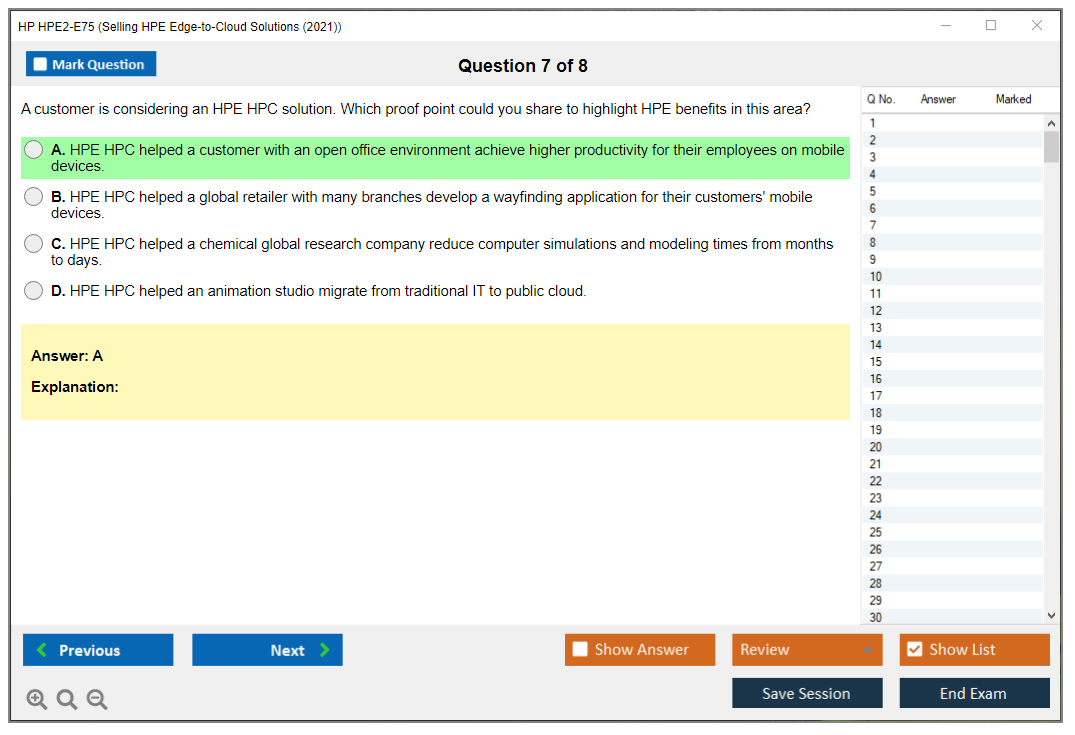Click the Marked column header
The image size is (1075, 735).
coord(1013,99)
